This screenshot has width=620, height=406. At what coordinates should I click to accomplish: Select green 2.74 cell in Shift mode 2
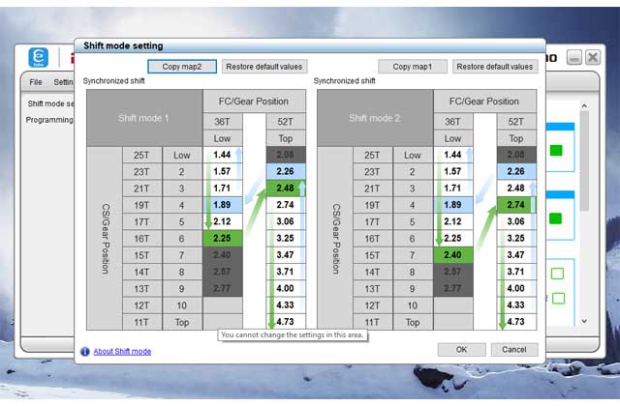[x=516, y=204]
